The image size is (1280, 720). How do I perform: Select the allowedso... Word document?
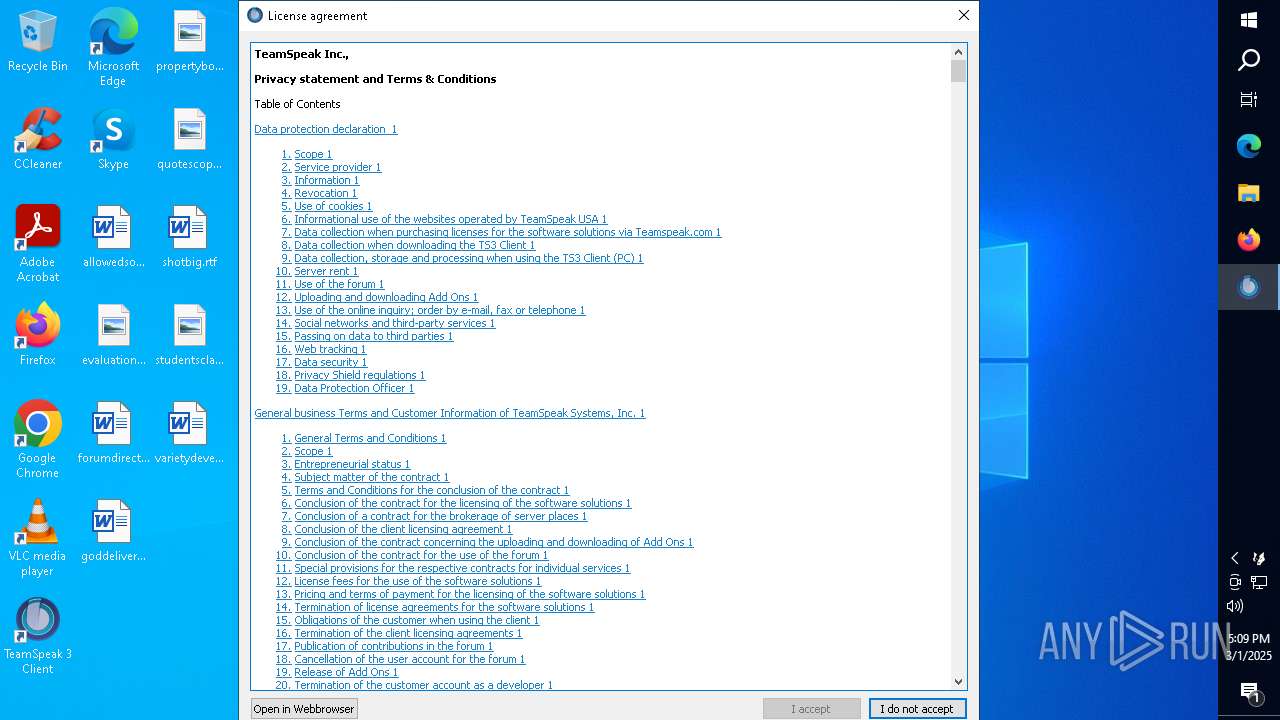point(113,238)
